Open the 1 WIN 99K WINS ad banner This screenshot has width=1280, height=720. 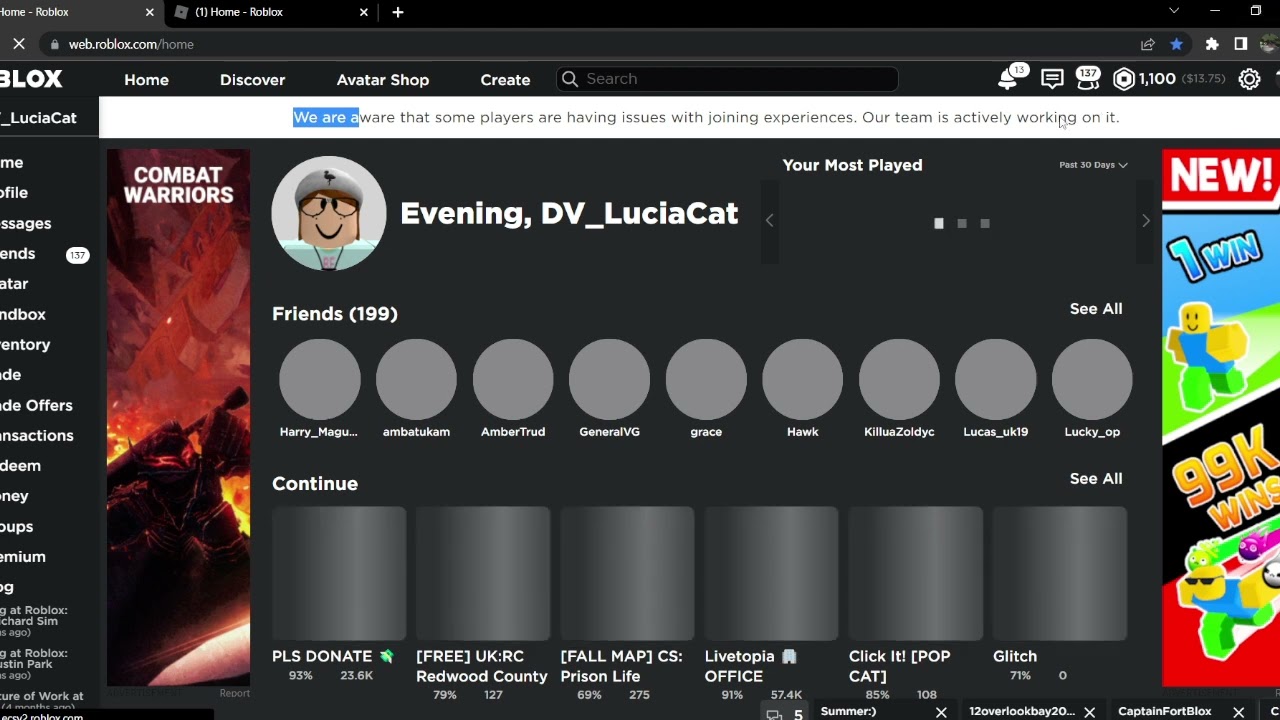pos(1221,418)
